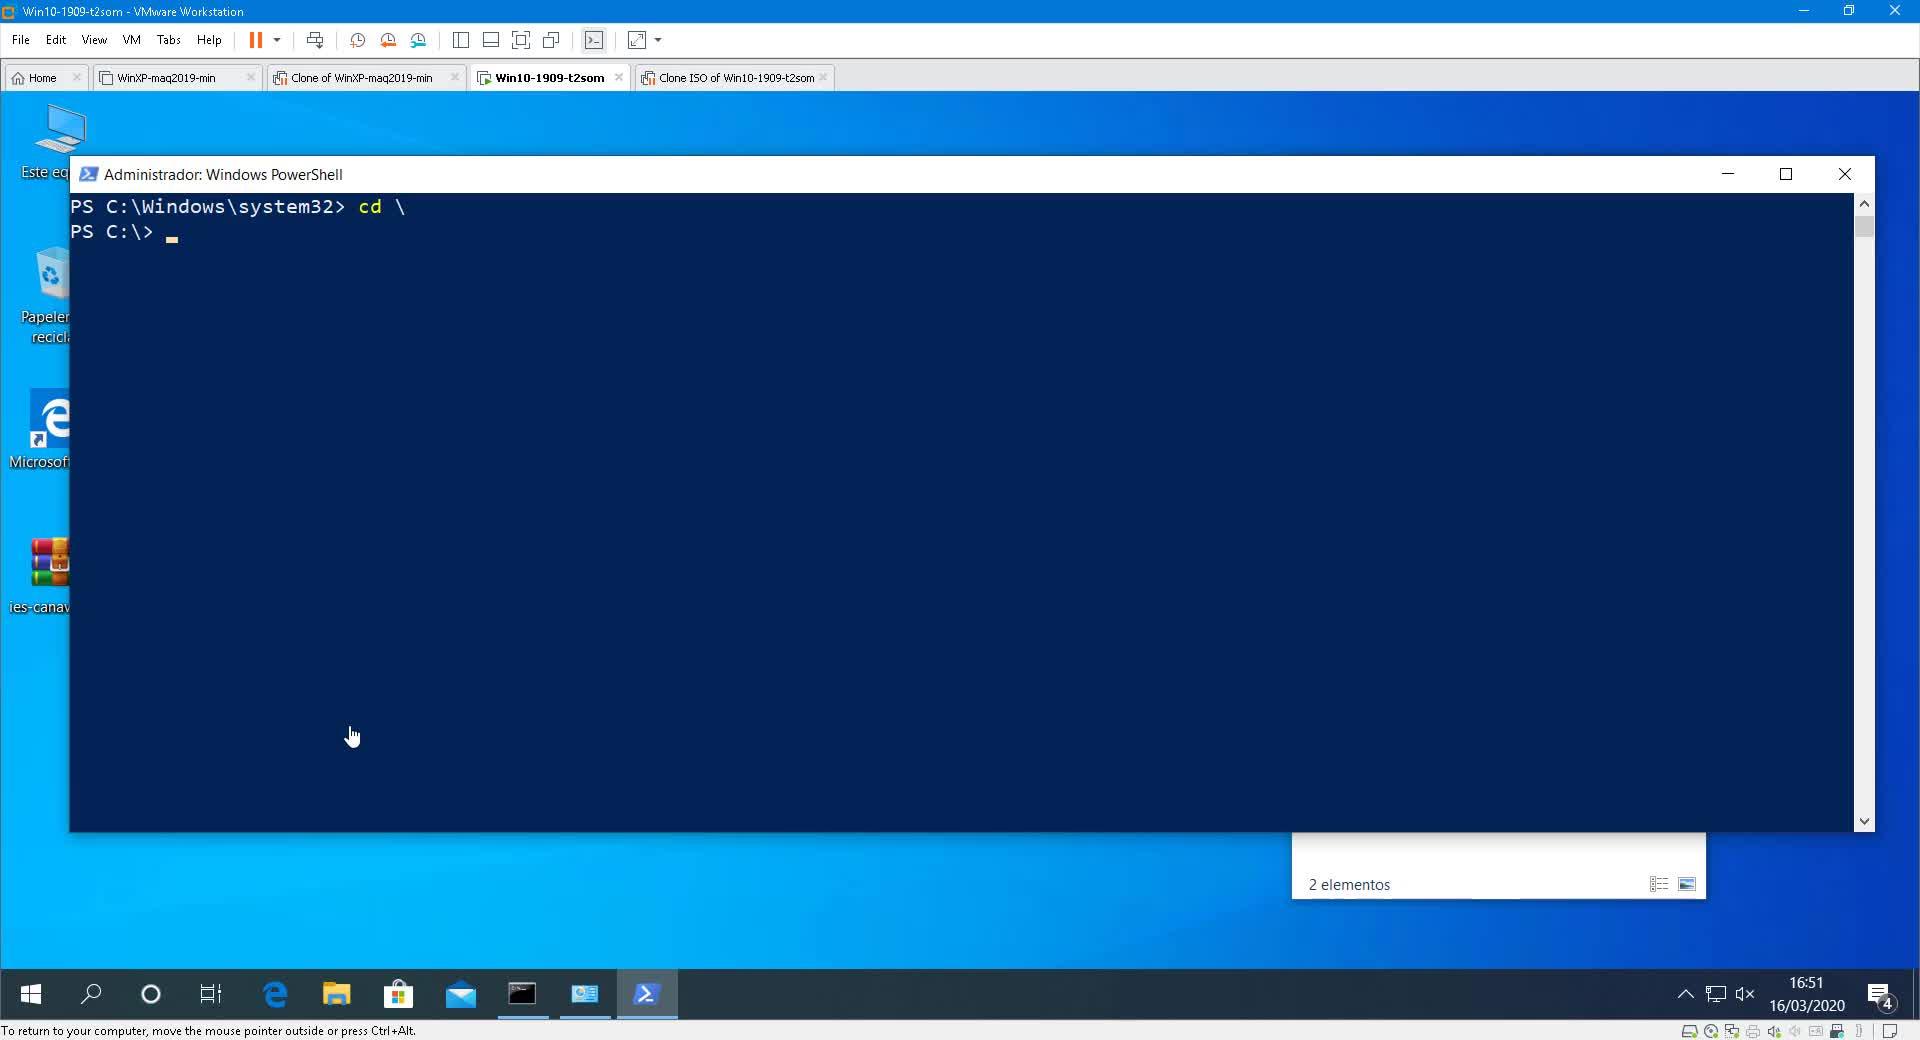Select the Papelera de reciclaje desktop icon
Image resolution: width=1920 pixels, height=1040 pixels.
pos(46,296)
